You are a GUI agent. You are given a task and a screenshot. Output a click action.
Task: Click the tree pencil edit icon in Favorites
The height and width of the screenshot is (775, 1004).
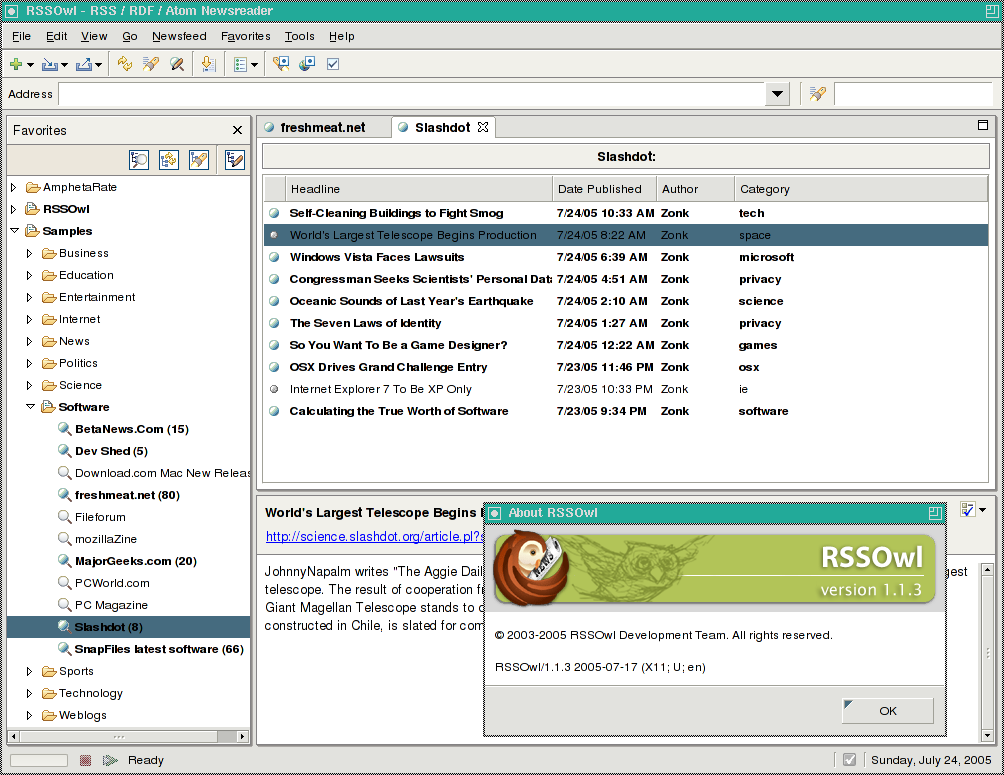(234, 159)
